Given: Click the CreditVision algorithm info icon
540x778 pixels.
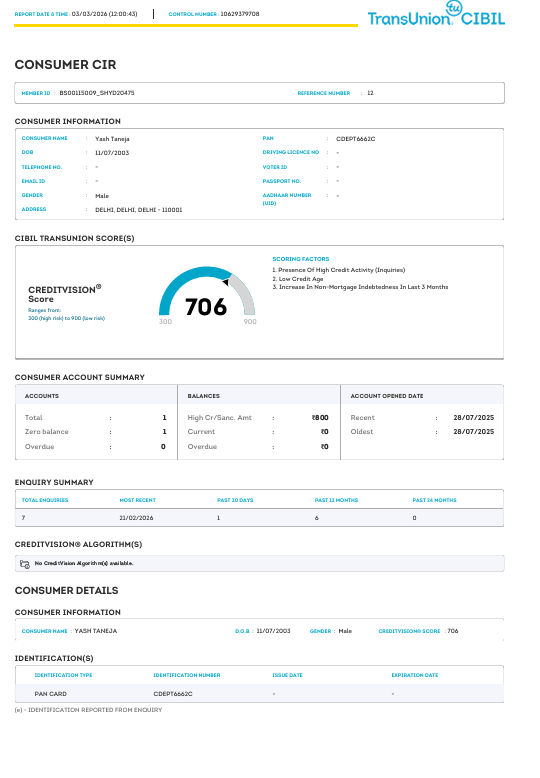Looking at the screenshot, I should [x=25, y=564].
